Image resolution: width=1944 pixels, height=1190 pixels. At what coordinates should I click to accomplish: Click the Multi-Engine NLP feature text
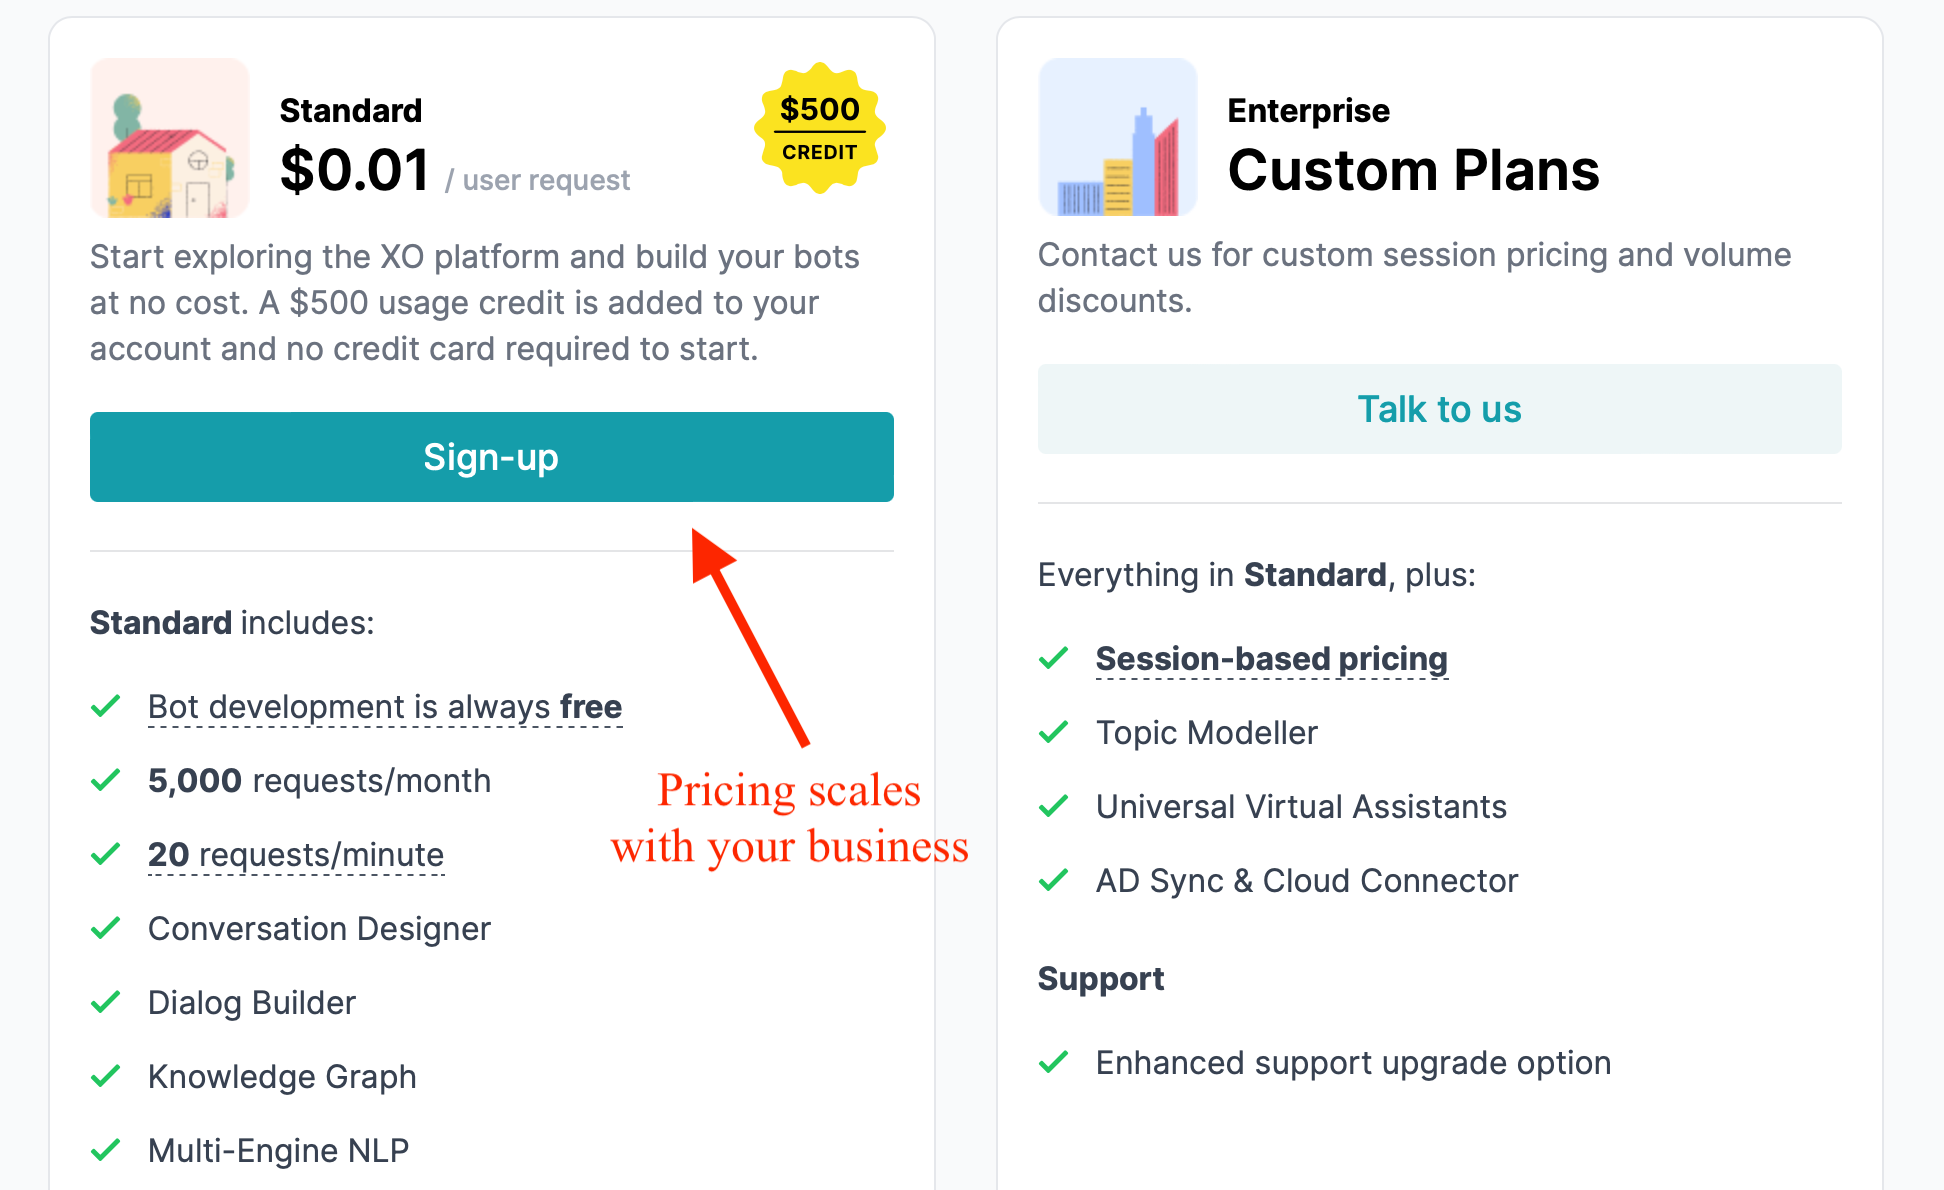click(278, 1151)
